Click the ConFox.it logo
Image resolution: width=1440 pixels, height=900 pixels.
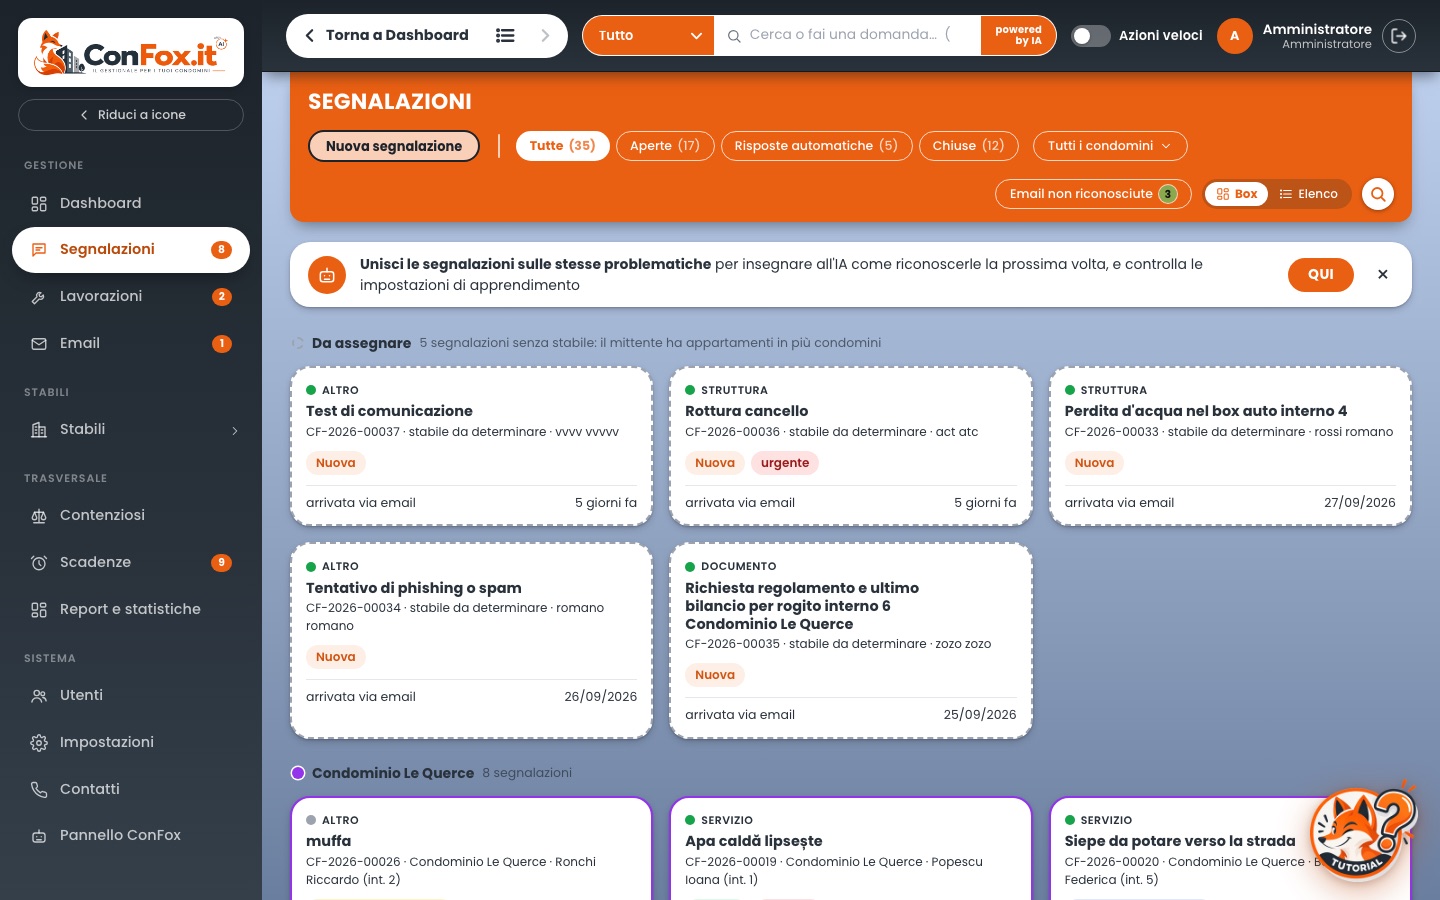pos(131,52)
